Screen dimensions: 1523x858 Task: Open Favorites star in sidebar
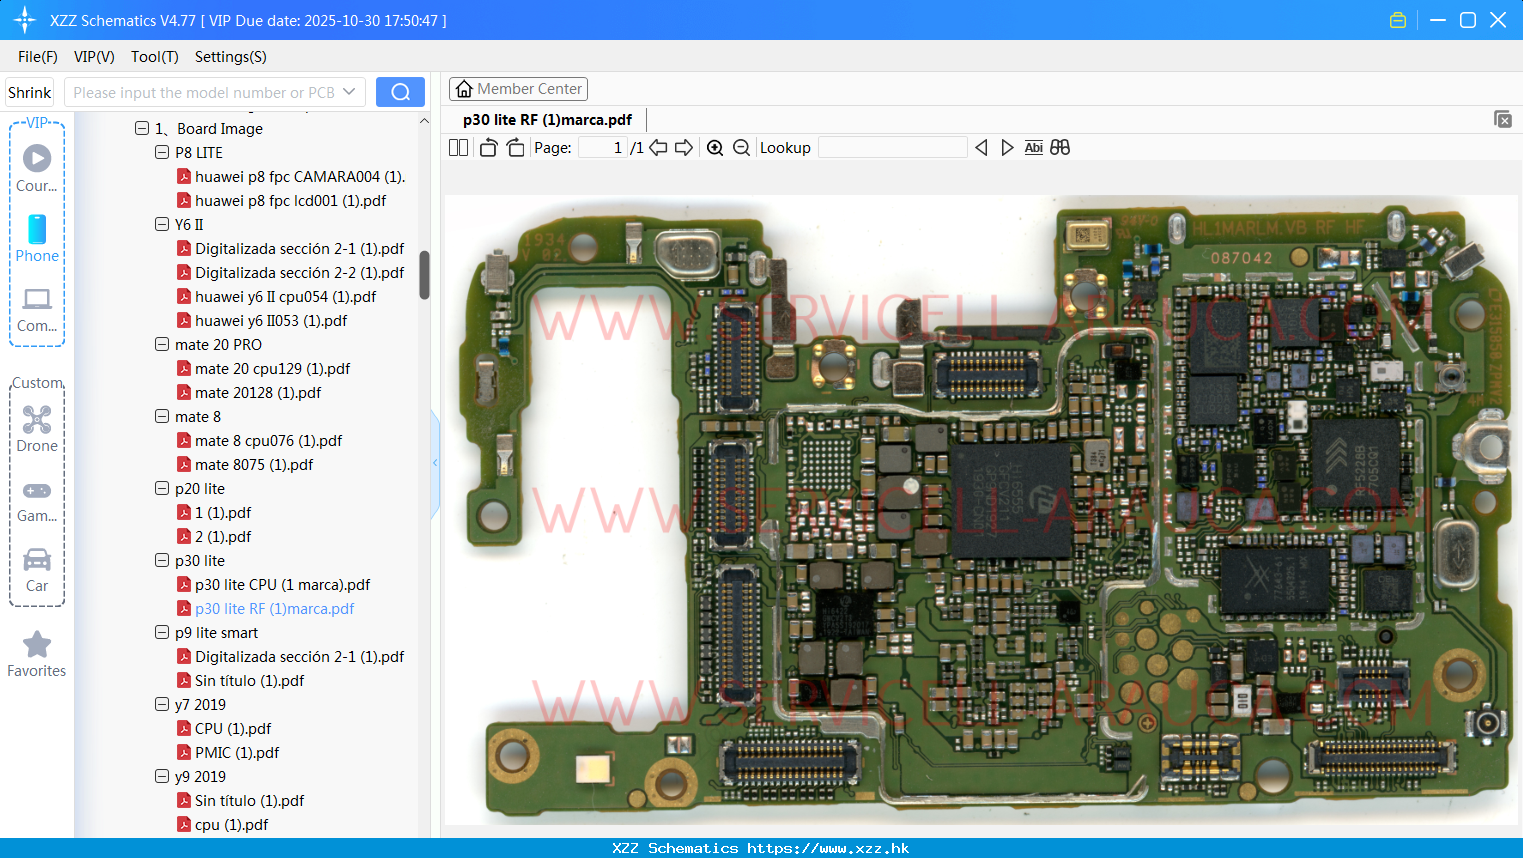click(37, 644)
